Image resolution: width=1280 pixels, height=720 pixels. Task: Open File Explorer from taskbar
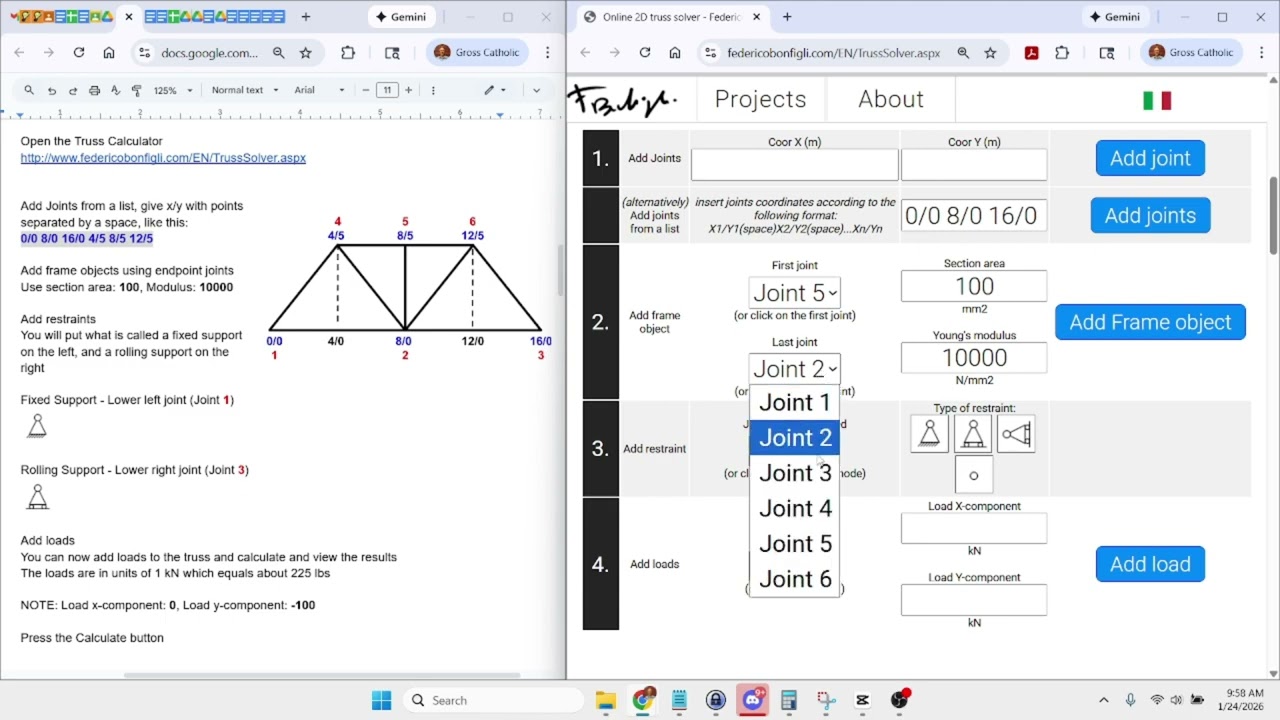(x=606, y=700)
